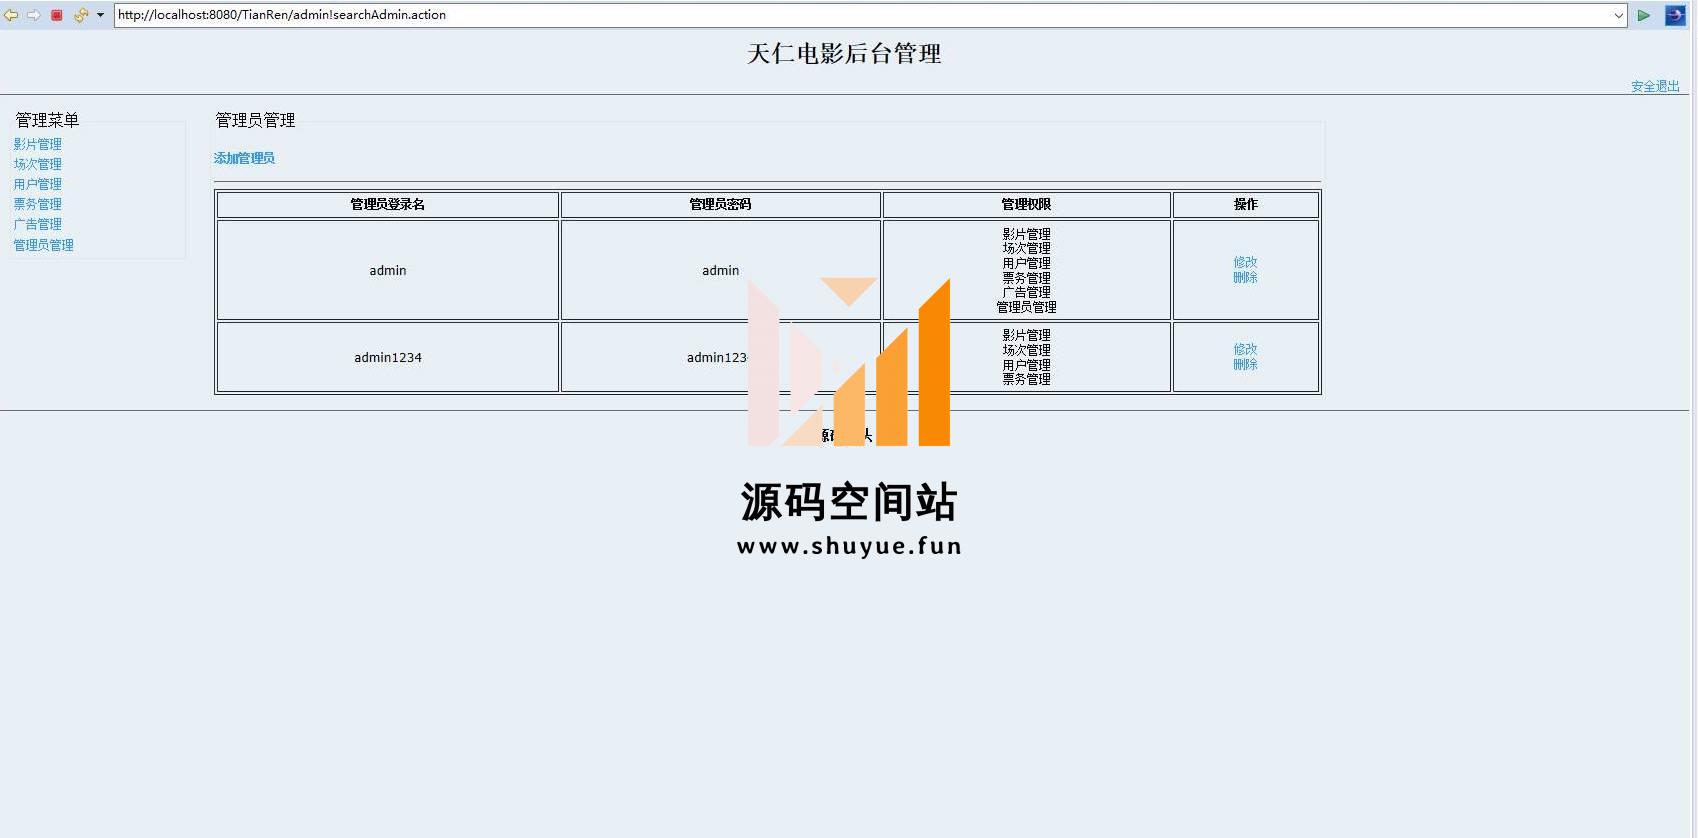
Task: Stop page loading with the red stop icon
Action: tap(57, 15)
